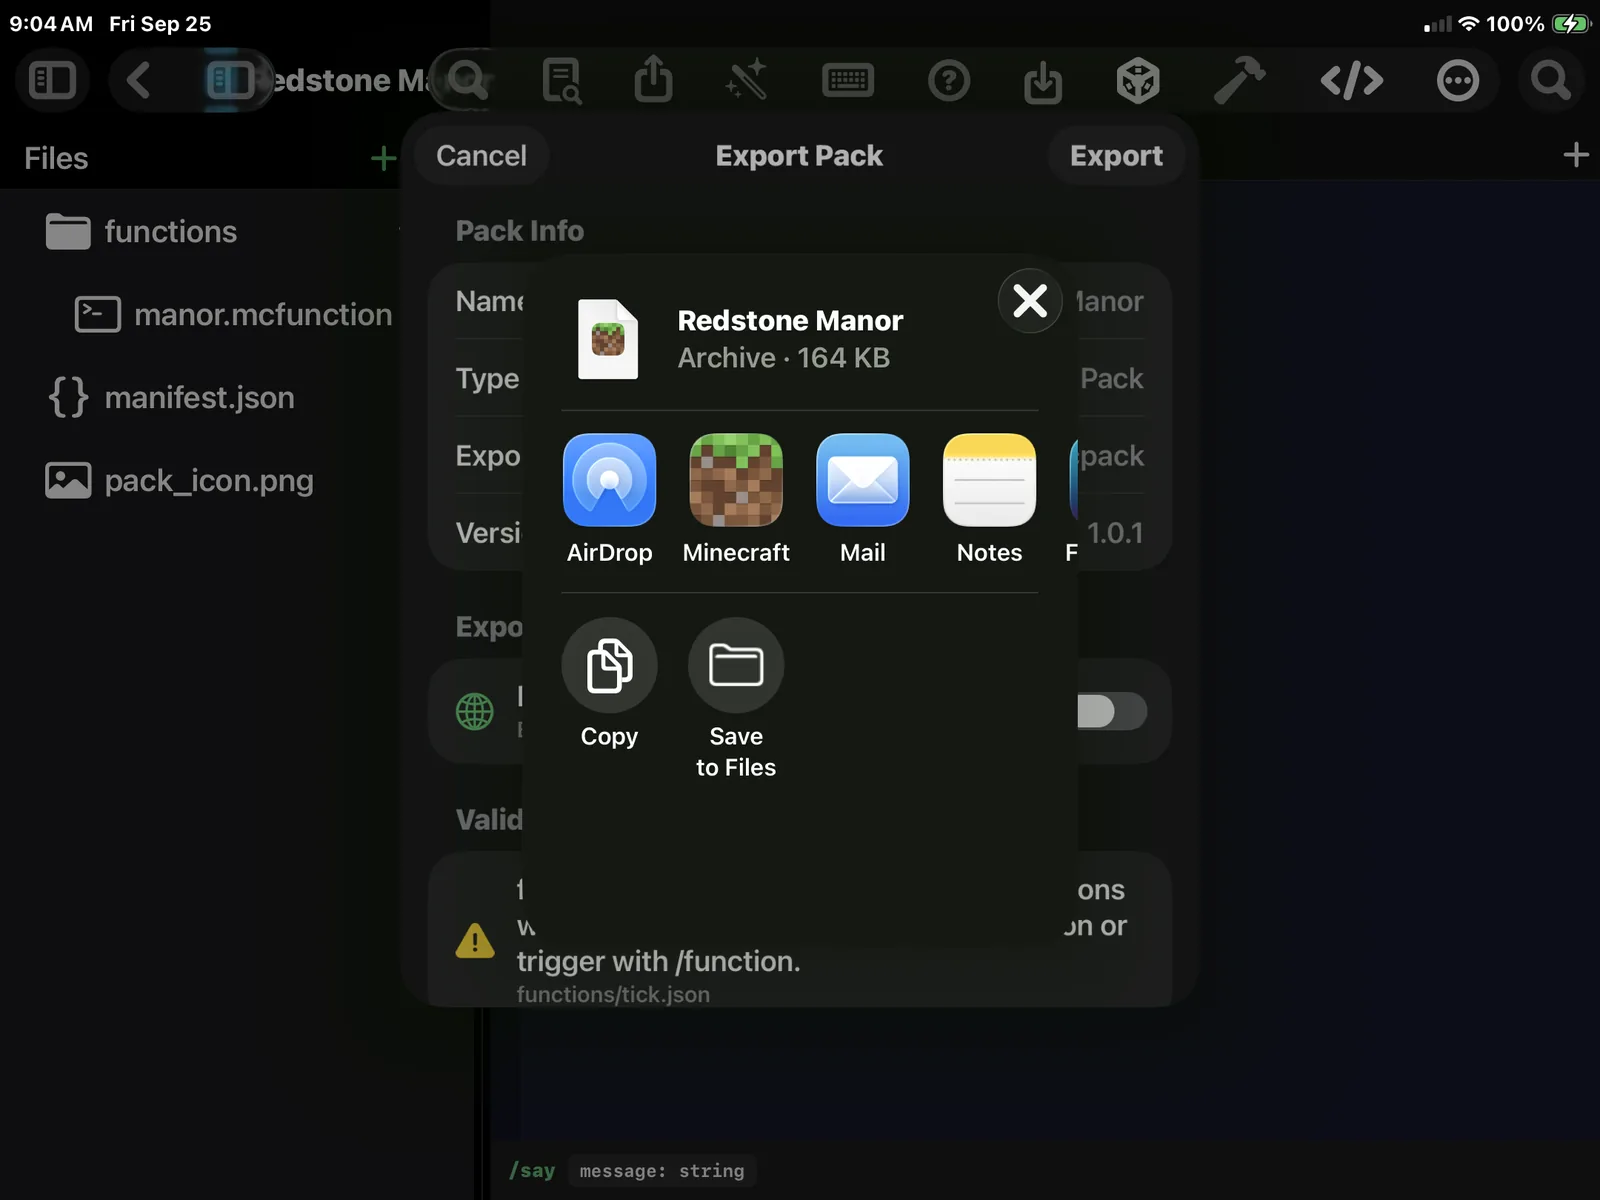
Task: Tap the Redstone Manor archive thumbnail
Action: pos(608,339)
